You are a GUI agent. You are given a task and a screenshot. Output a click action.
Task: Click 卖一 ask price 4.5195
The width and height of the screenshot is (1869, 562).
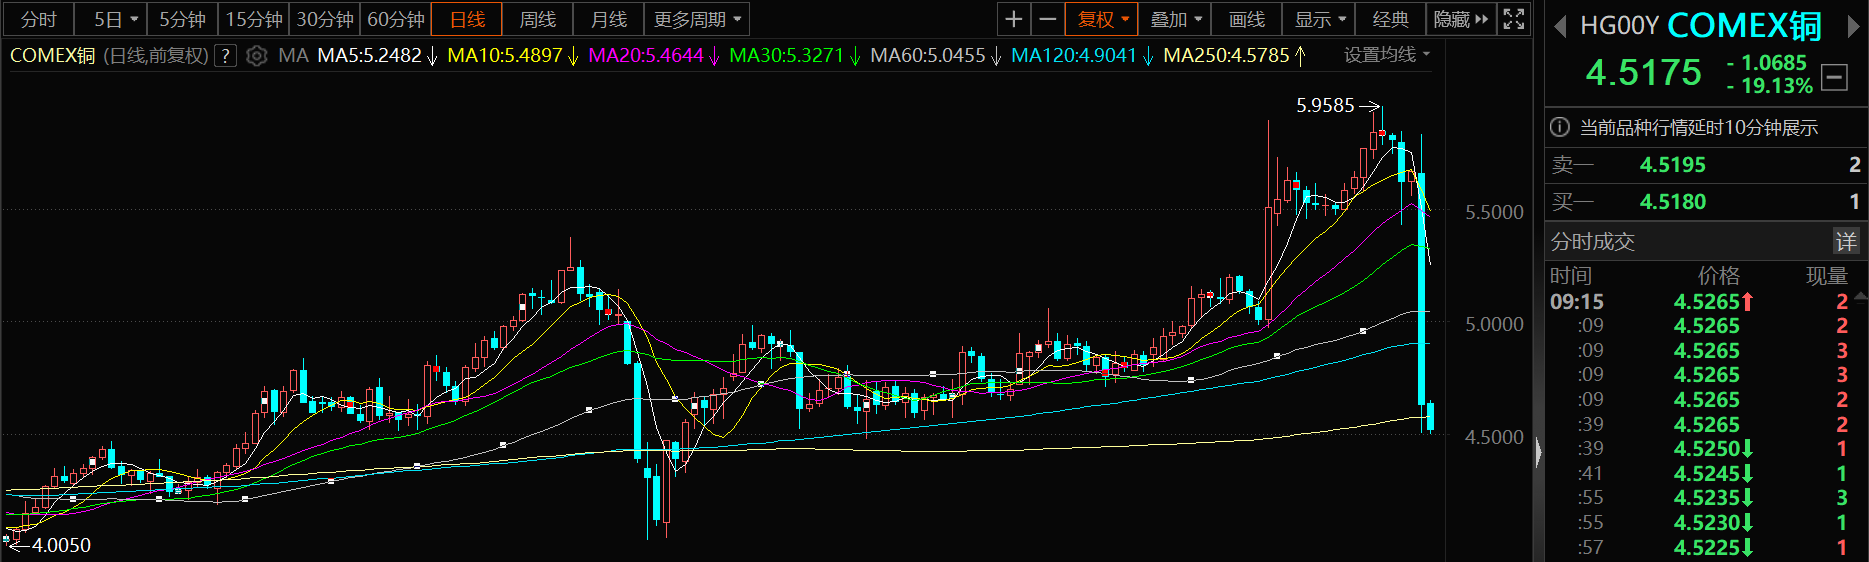coord(1672,165)
